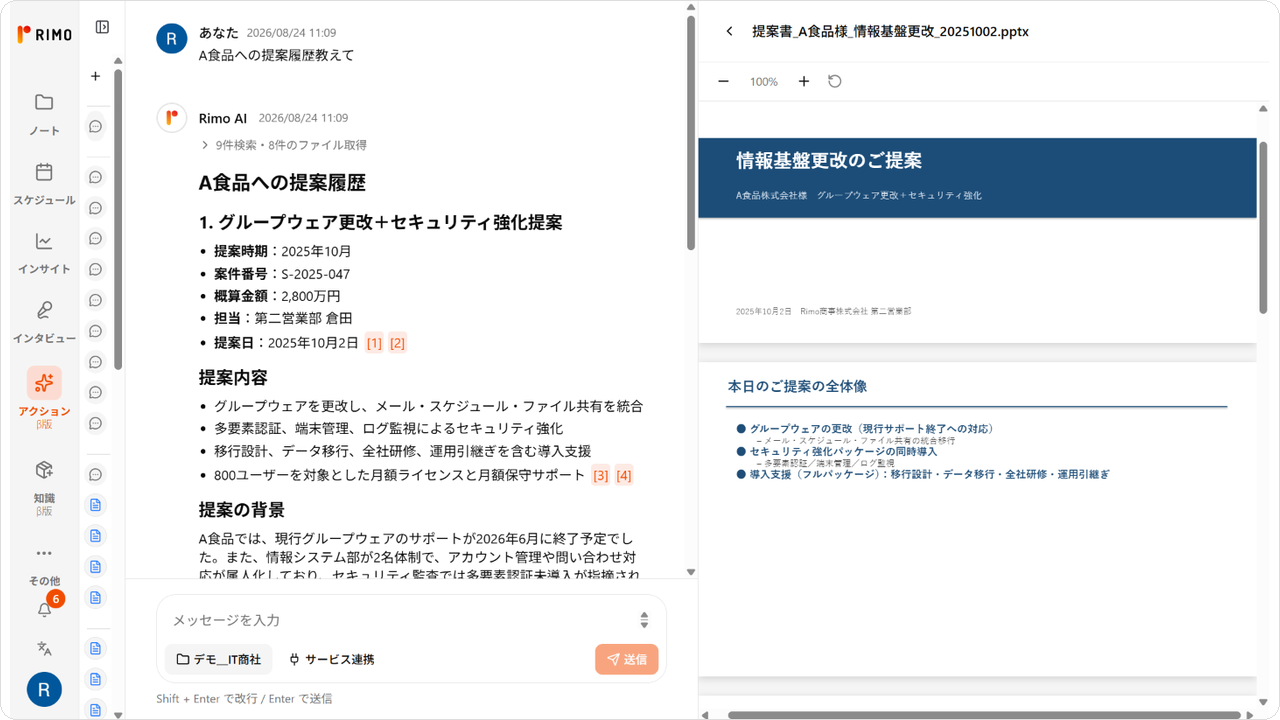1280x720 pixels.
Task: Open その他 more options menu
Action: [44, 565]
